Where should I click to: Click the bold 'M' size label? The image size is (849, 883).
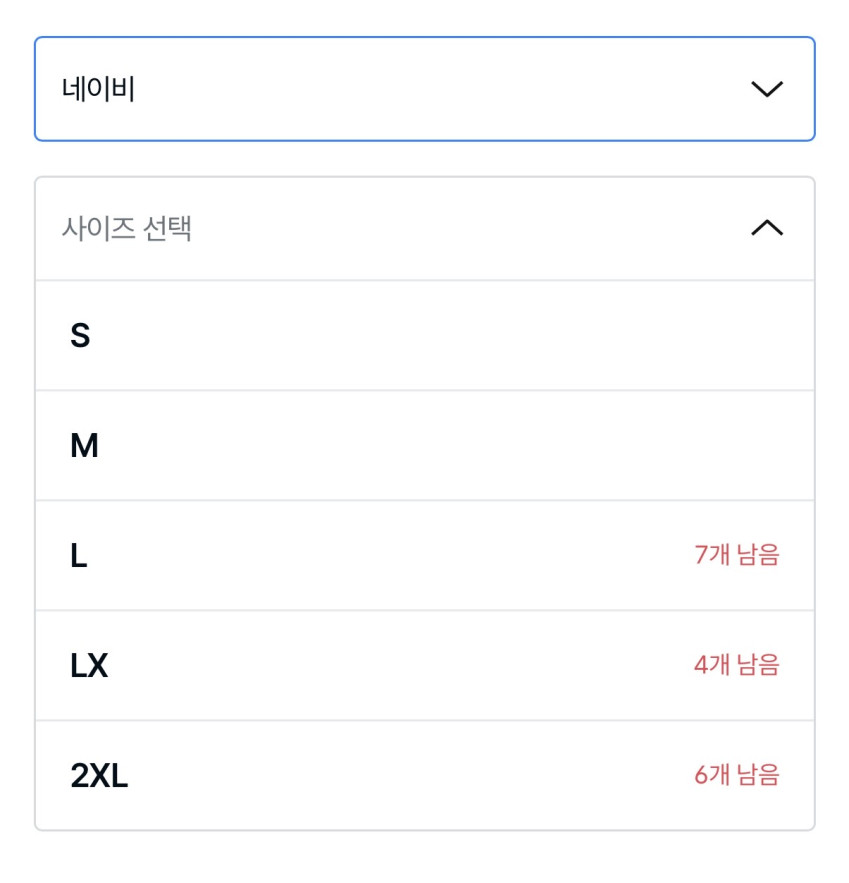click(84, 447)
